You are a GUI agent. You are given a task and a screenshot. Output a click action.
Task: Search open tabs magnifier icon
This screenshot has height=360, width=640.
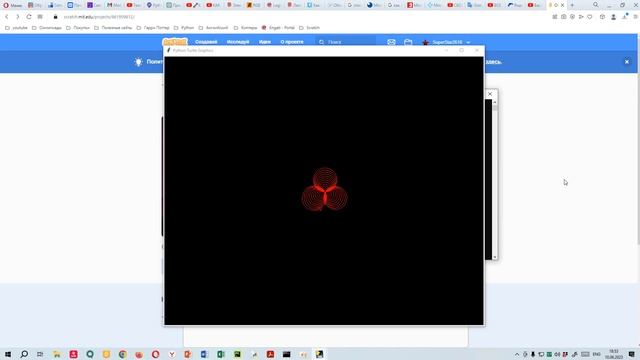click(x=596, y=5)
